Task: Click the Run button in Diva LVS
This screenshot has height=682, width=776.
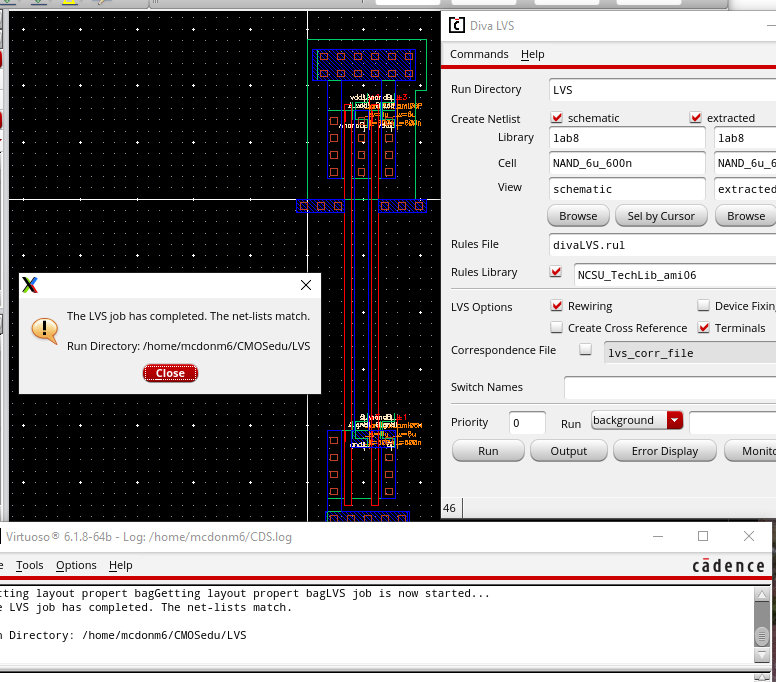Action: [x=488, y=451]
